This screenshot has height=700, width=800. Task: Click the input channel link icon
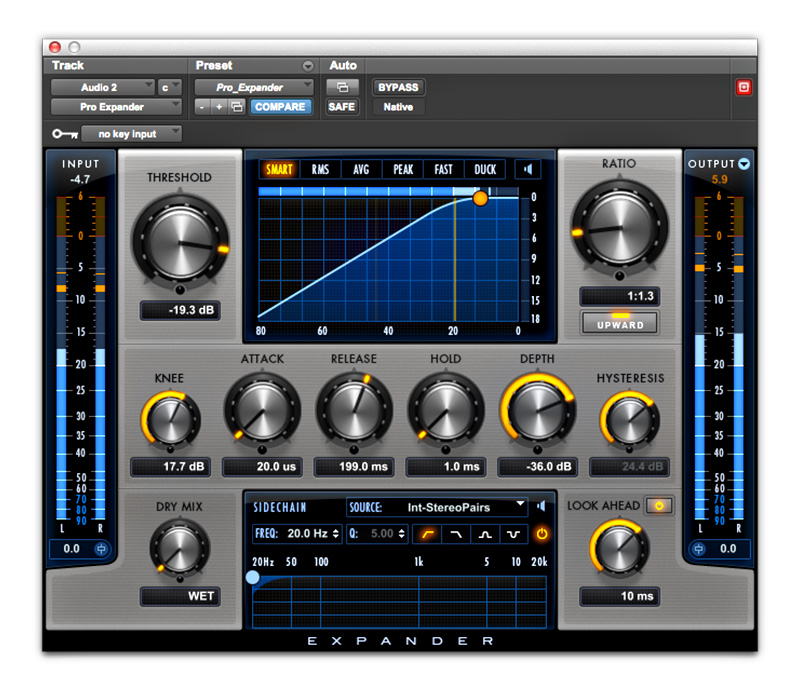(101, 549)
